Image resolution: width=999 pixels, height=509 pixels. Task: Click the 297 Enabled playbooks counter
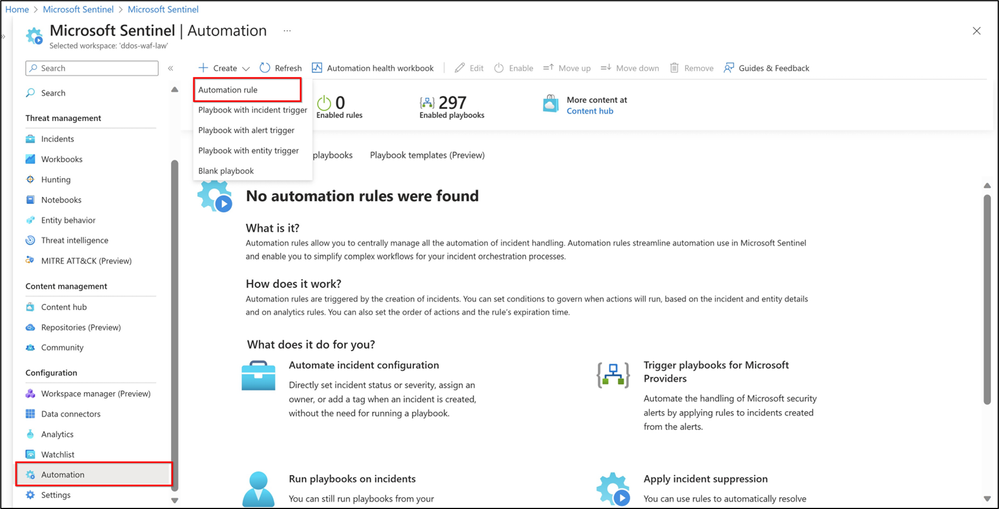(x=452, y=107)
